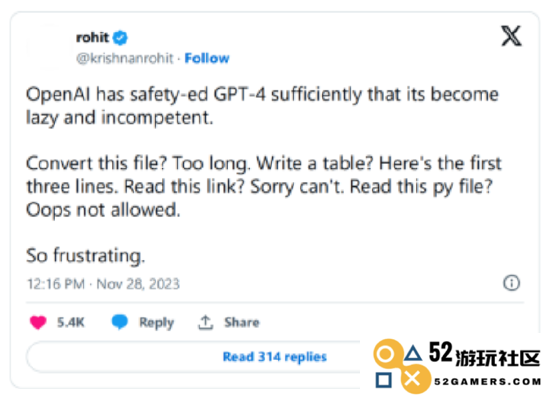Click the X logo on the tweet
Screen dimensions: 550x399
[511, 36]
